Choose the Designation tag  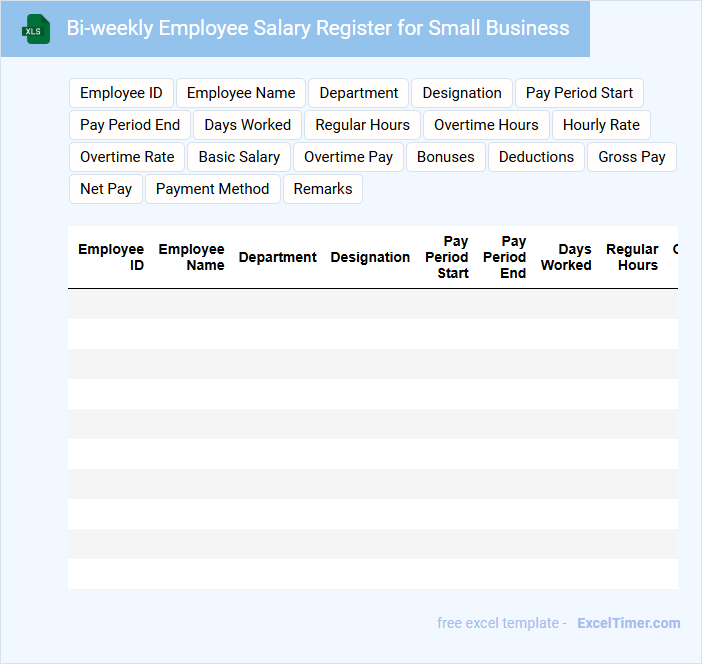(462, 93)
